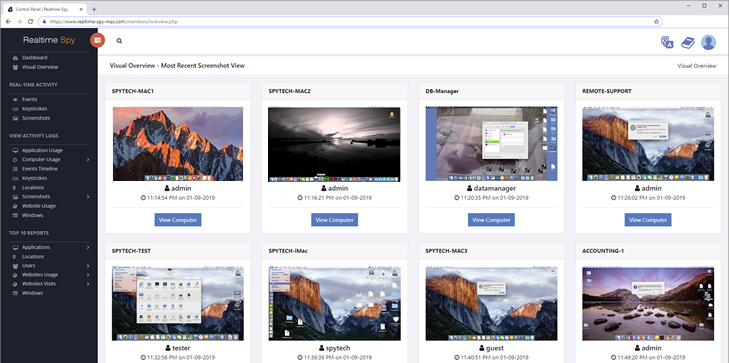
Task: Click the Dashboard icon in the sidebar
Action: (15, 58)
